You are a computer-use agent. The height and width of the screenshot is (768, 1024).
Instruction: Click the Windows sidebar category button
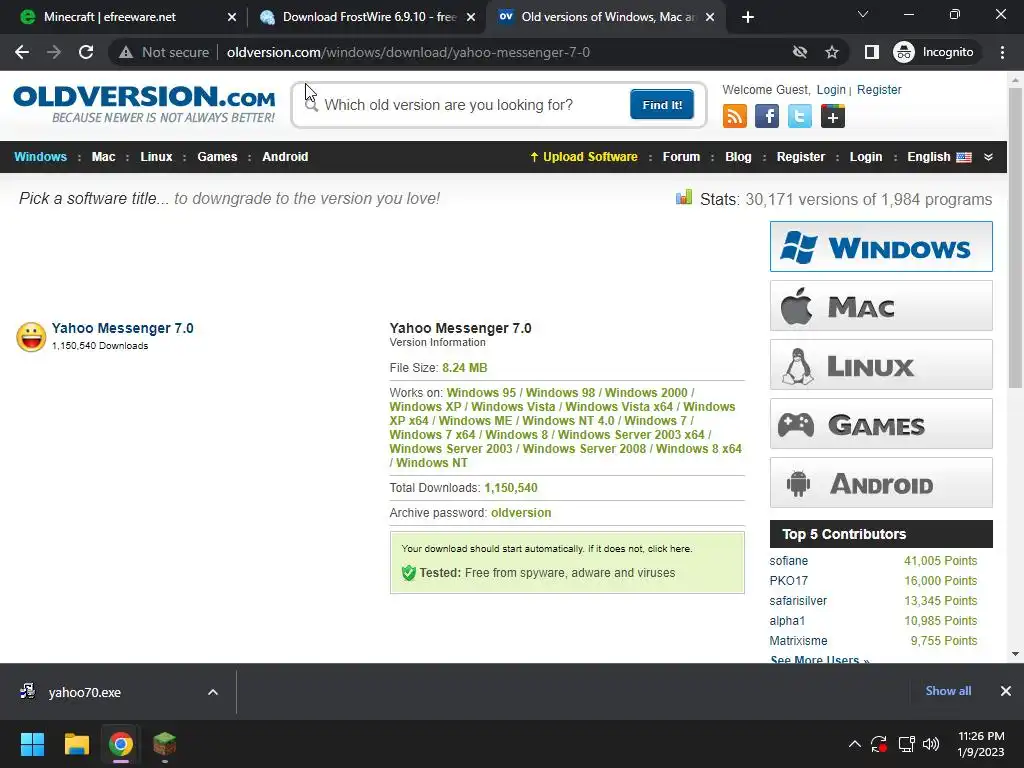click(881, 246)
